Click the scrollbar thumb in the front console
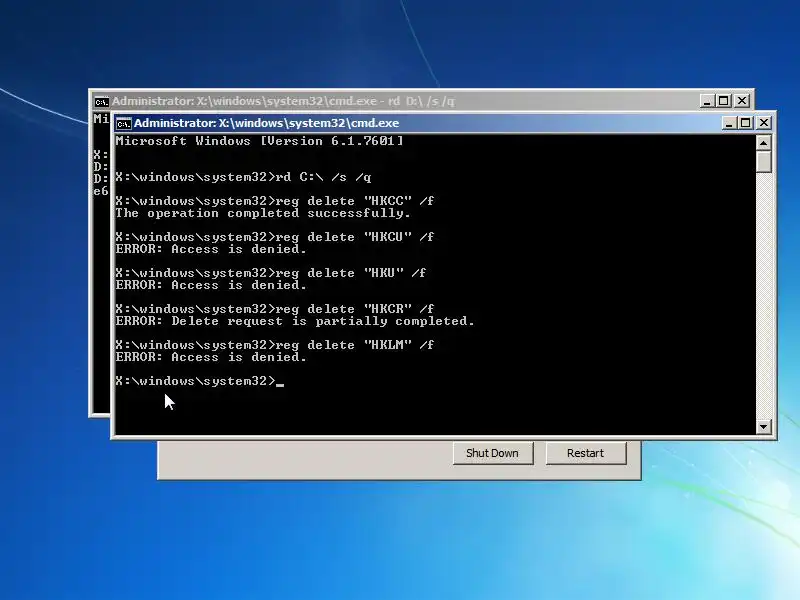The width and height of the screenshot is (800, 600). [x=763, y=162]
